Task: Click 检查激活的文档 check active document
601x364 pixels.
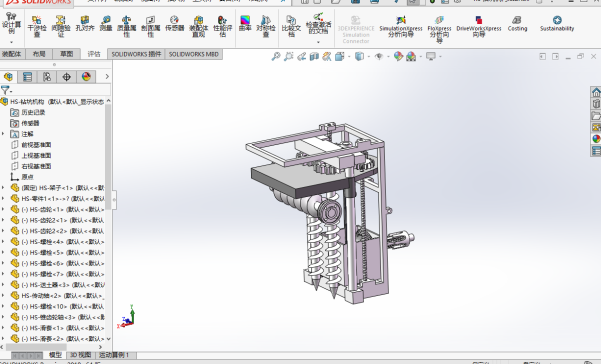Action: pyautogui.click(x=318, y=24)
